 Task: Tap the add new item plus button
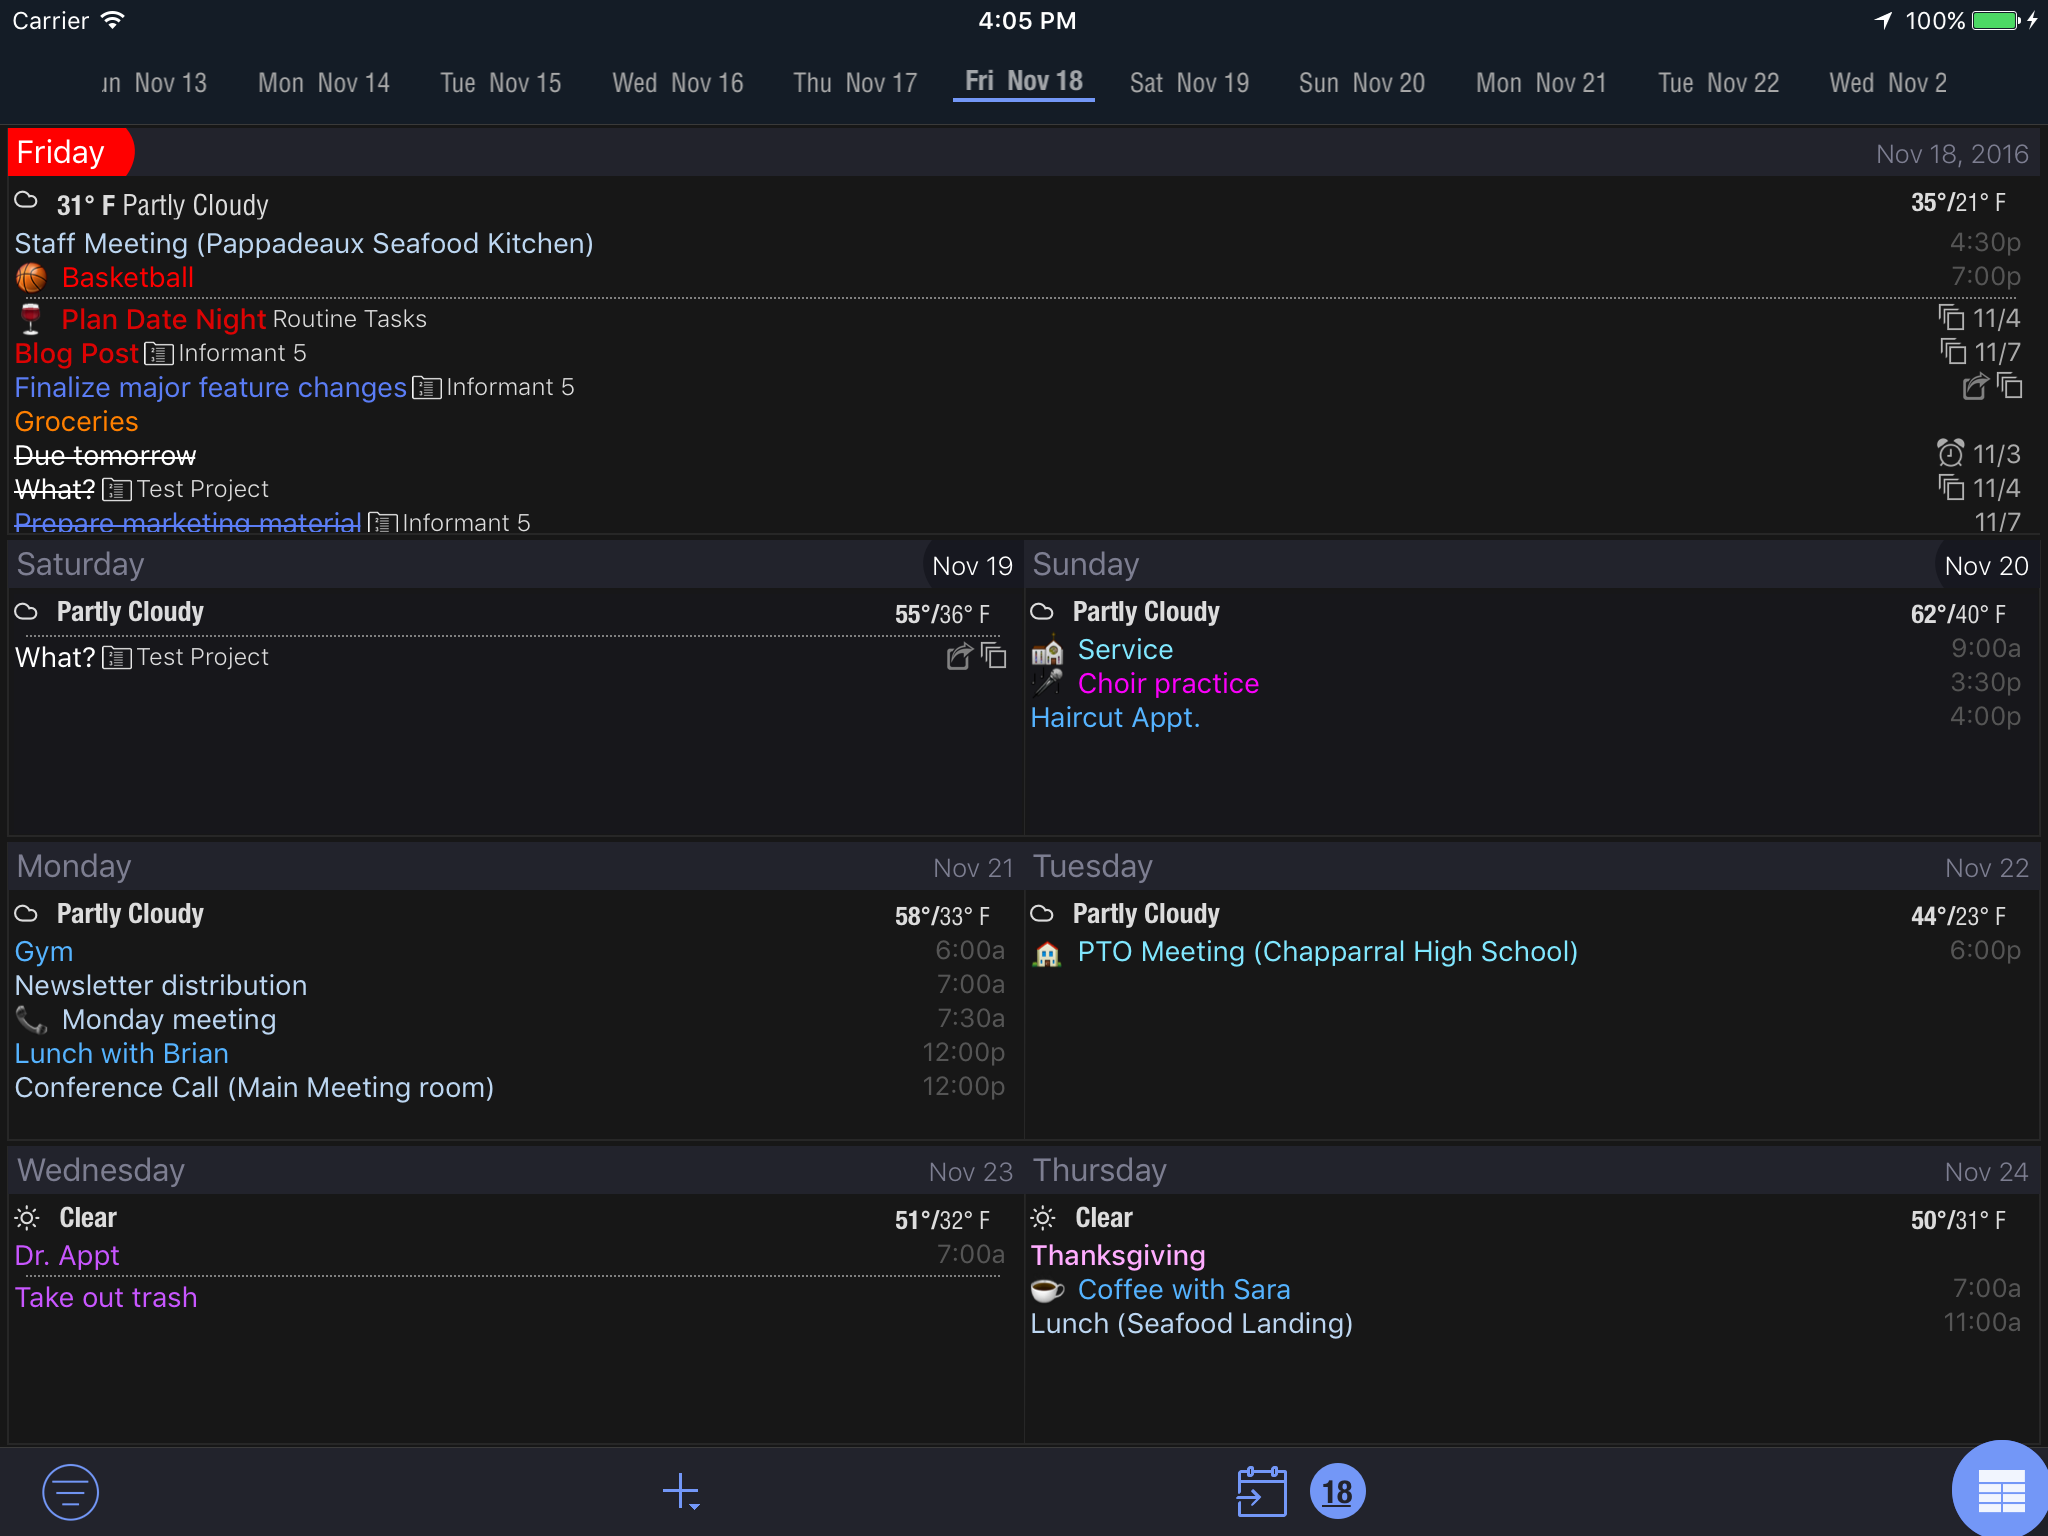tap(681, 1492)
